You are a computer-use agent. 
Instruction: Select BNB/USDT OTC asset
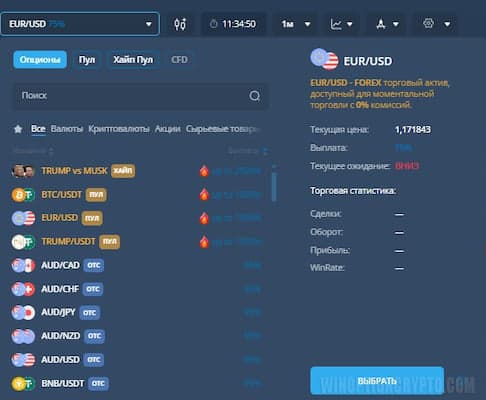tap(140, 384)
